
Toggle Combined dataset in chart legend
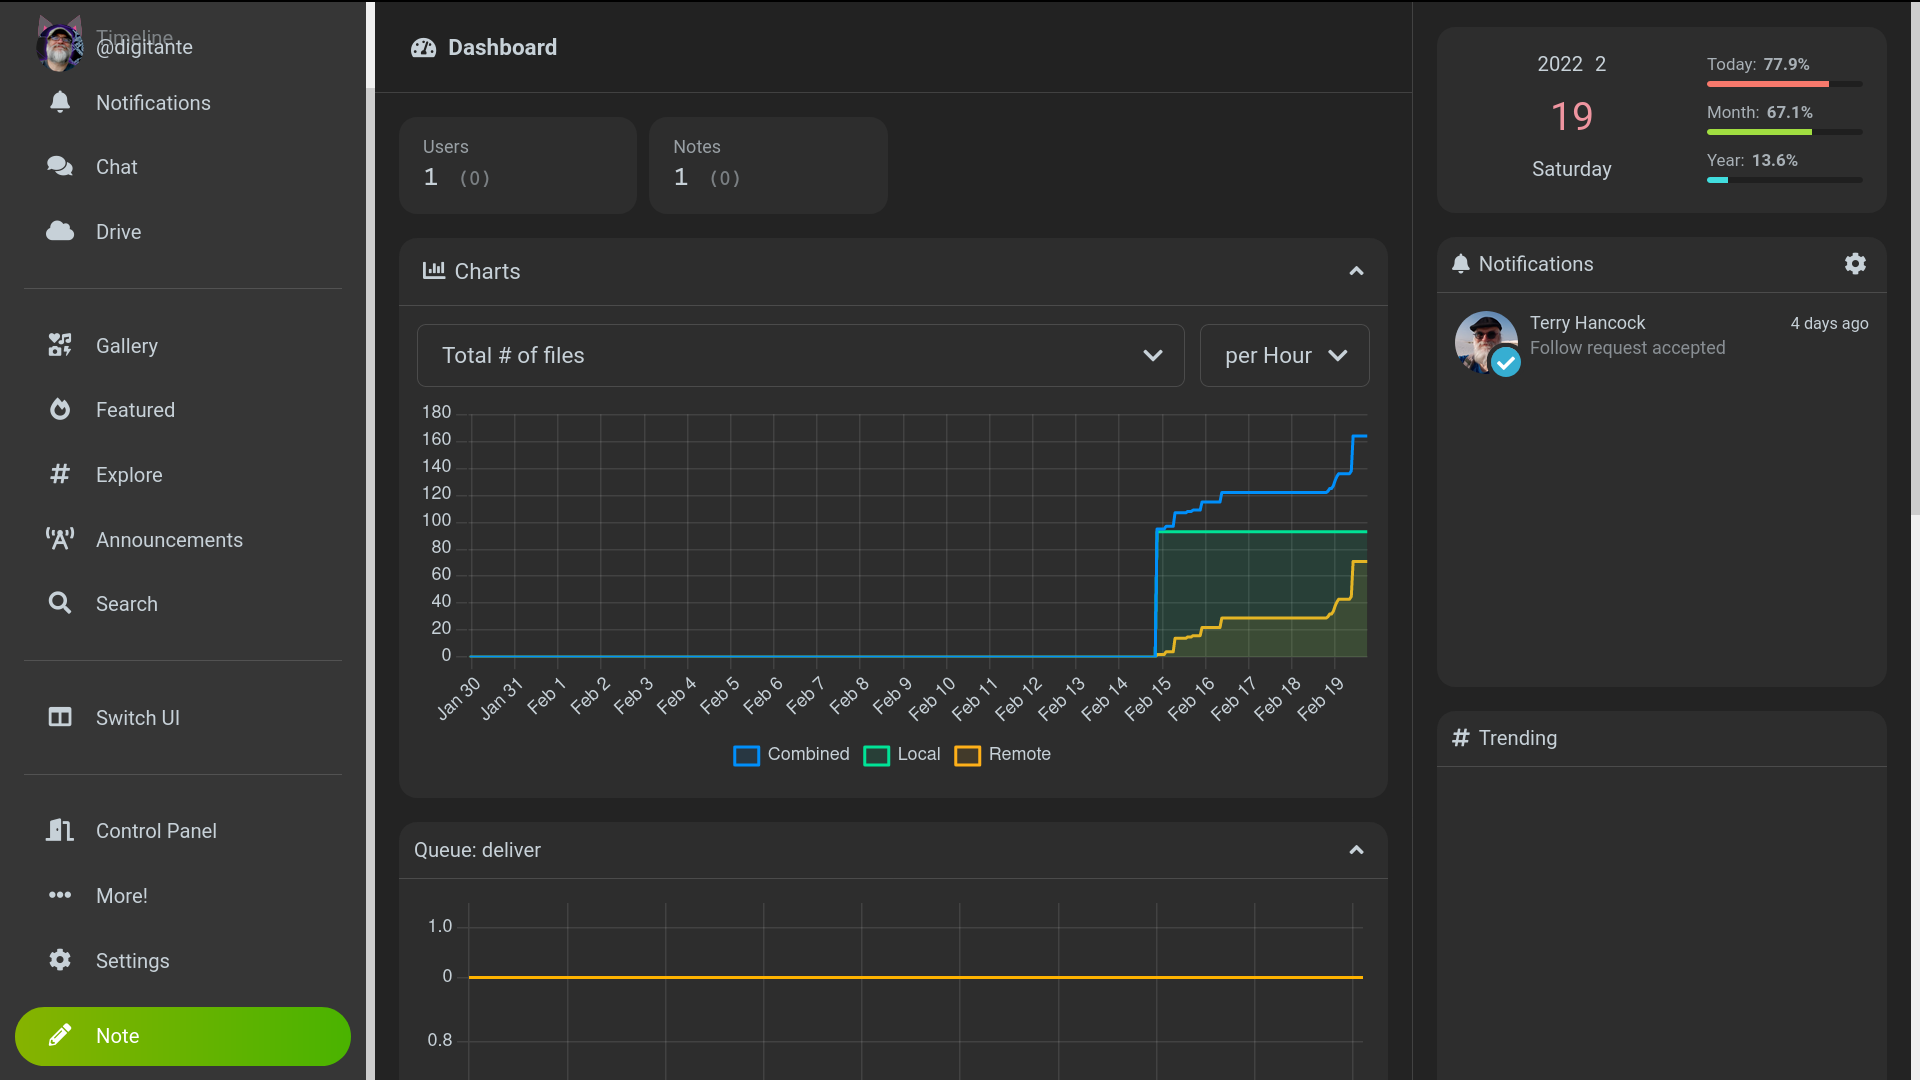point(791,754)
